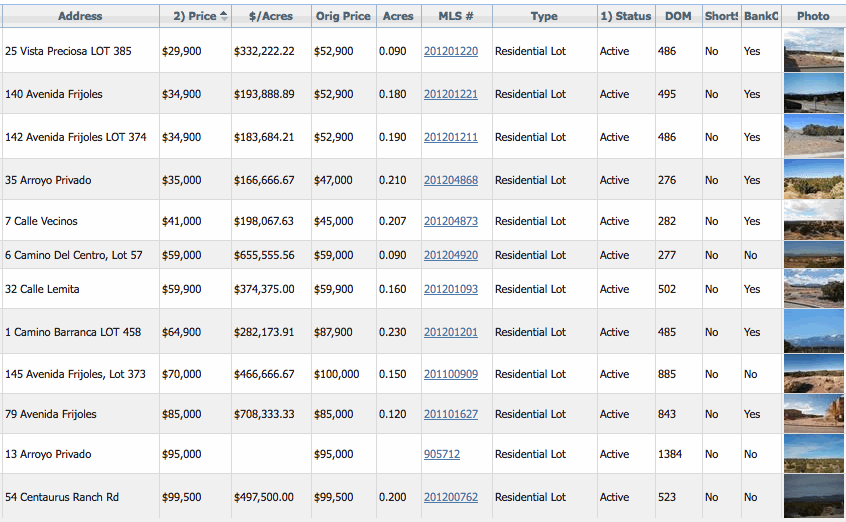Sort by the Acres column header
Image resolution: width=846 pixels, height=522 pixels.
pyautogui.click(x=398, y=16)
